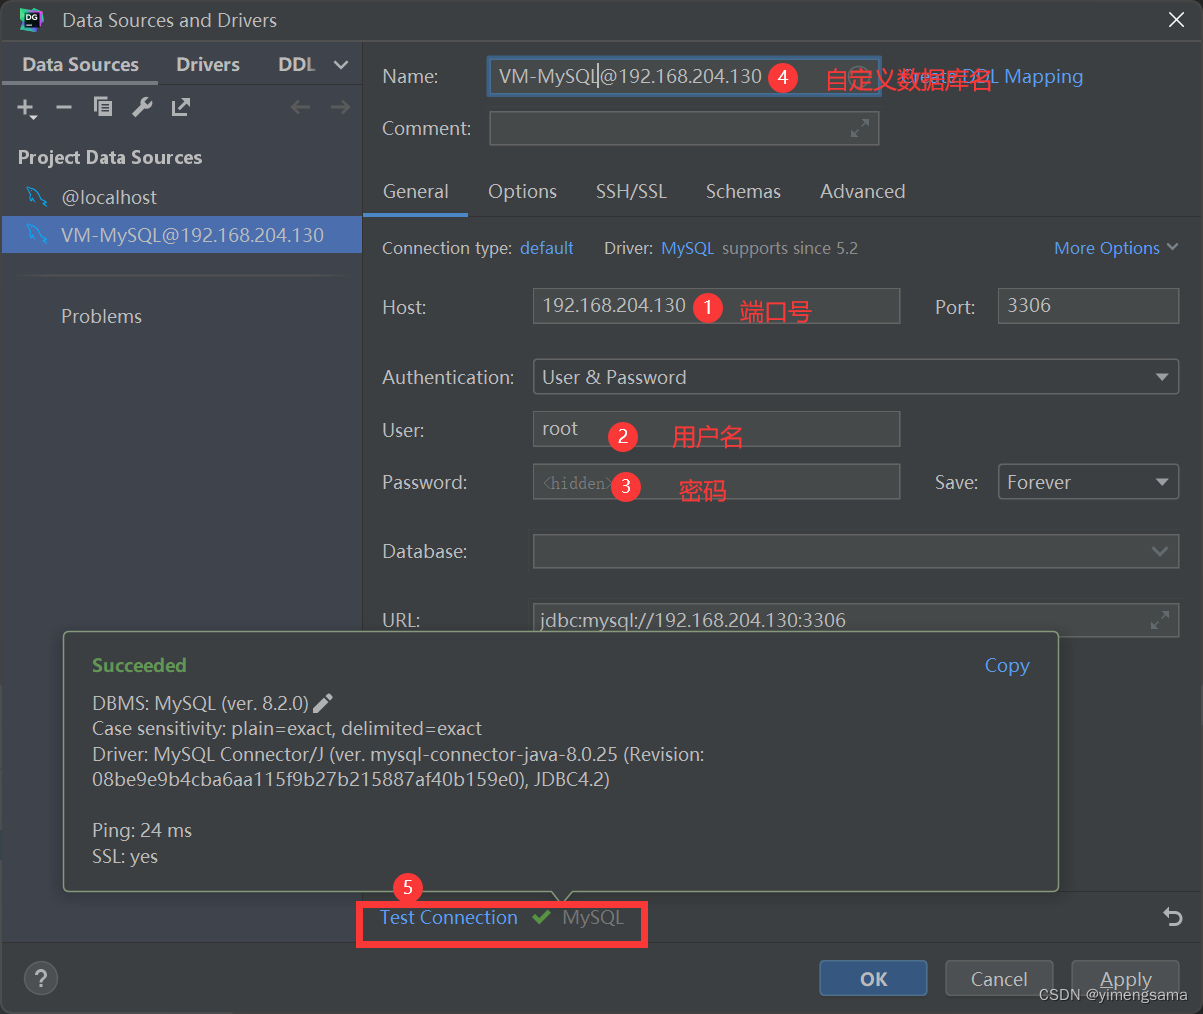Add a new data source with plus icon
This screenshot has height=1014, width=1203.
coord(26,107)
